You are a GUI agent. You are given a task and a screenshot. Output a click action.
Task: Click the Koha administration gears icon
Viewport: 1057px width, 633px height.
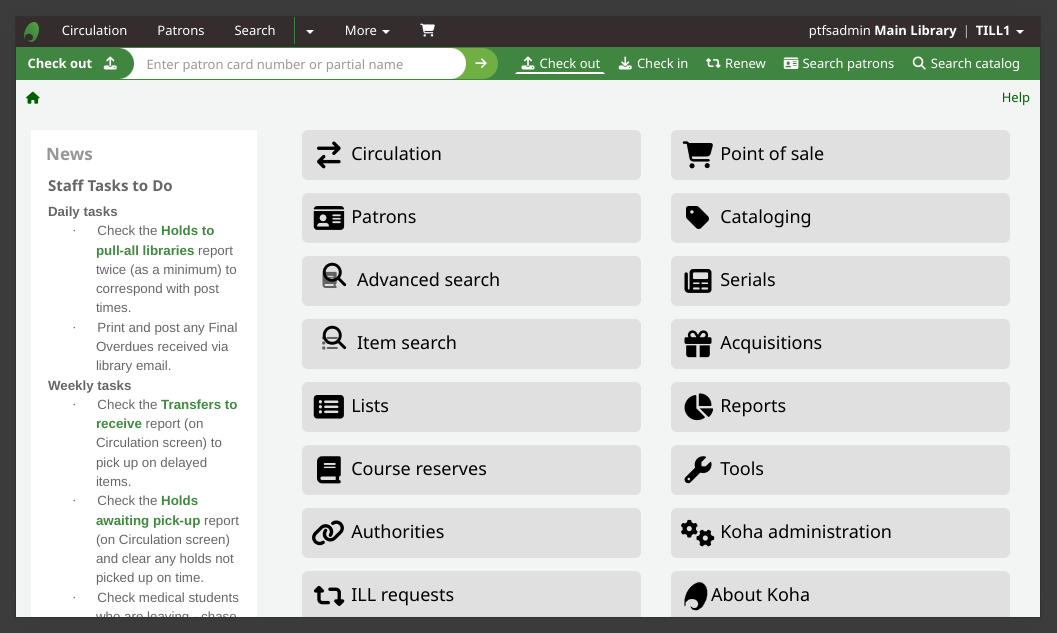pos(697,532)
